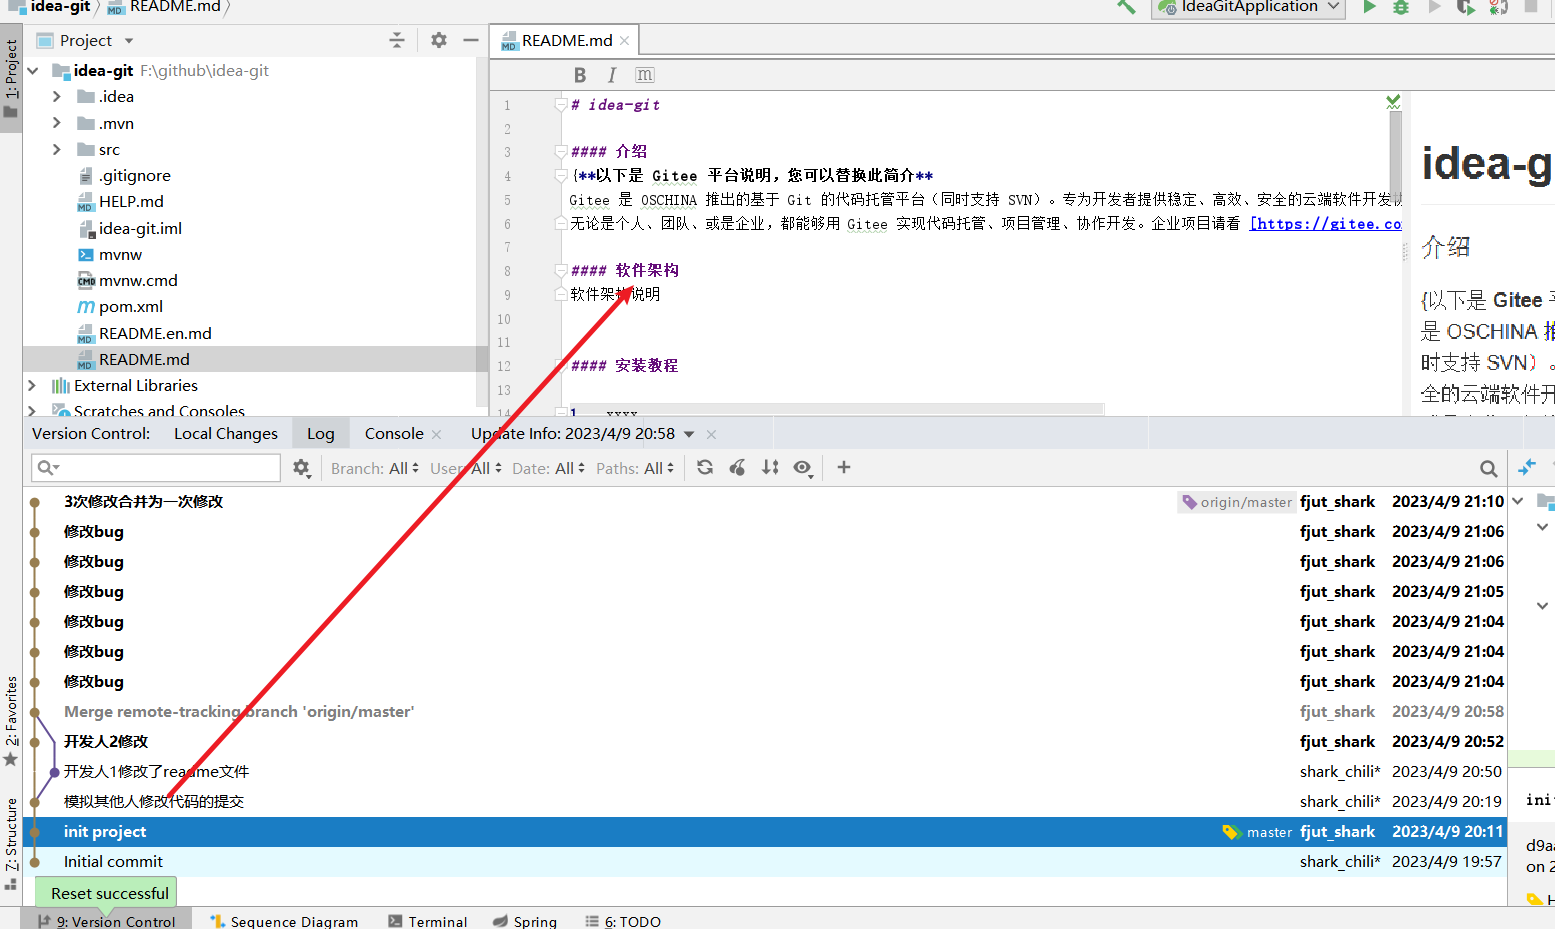Viewport: 1555px width, 929px height.
Task: Open the User filter dropdown
Action: (466, 468)
